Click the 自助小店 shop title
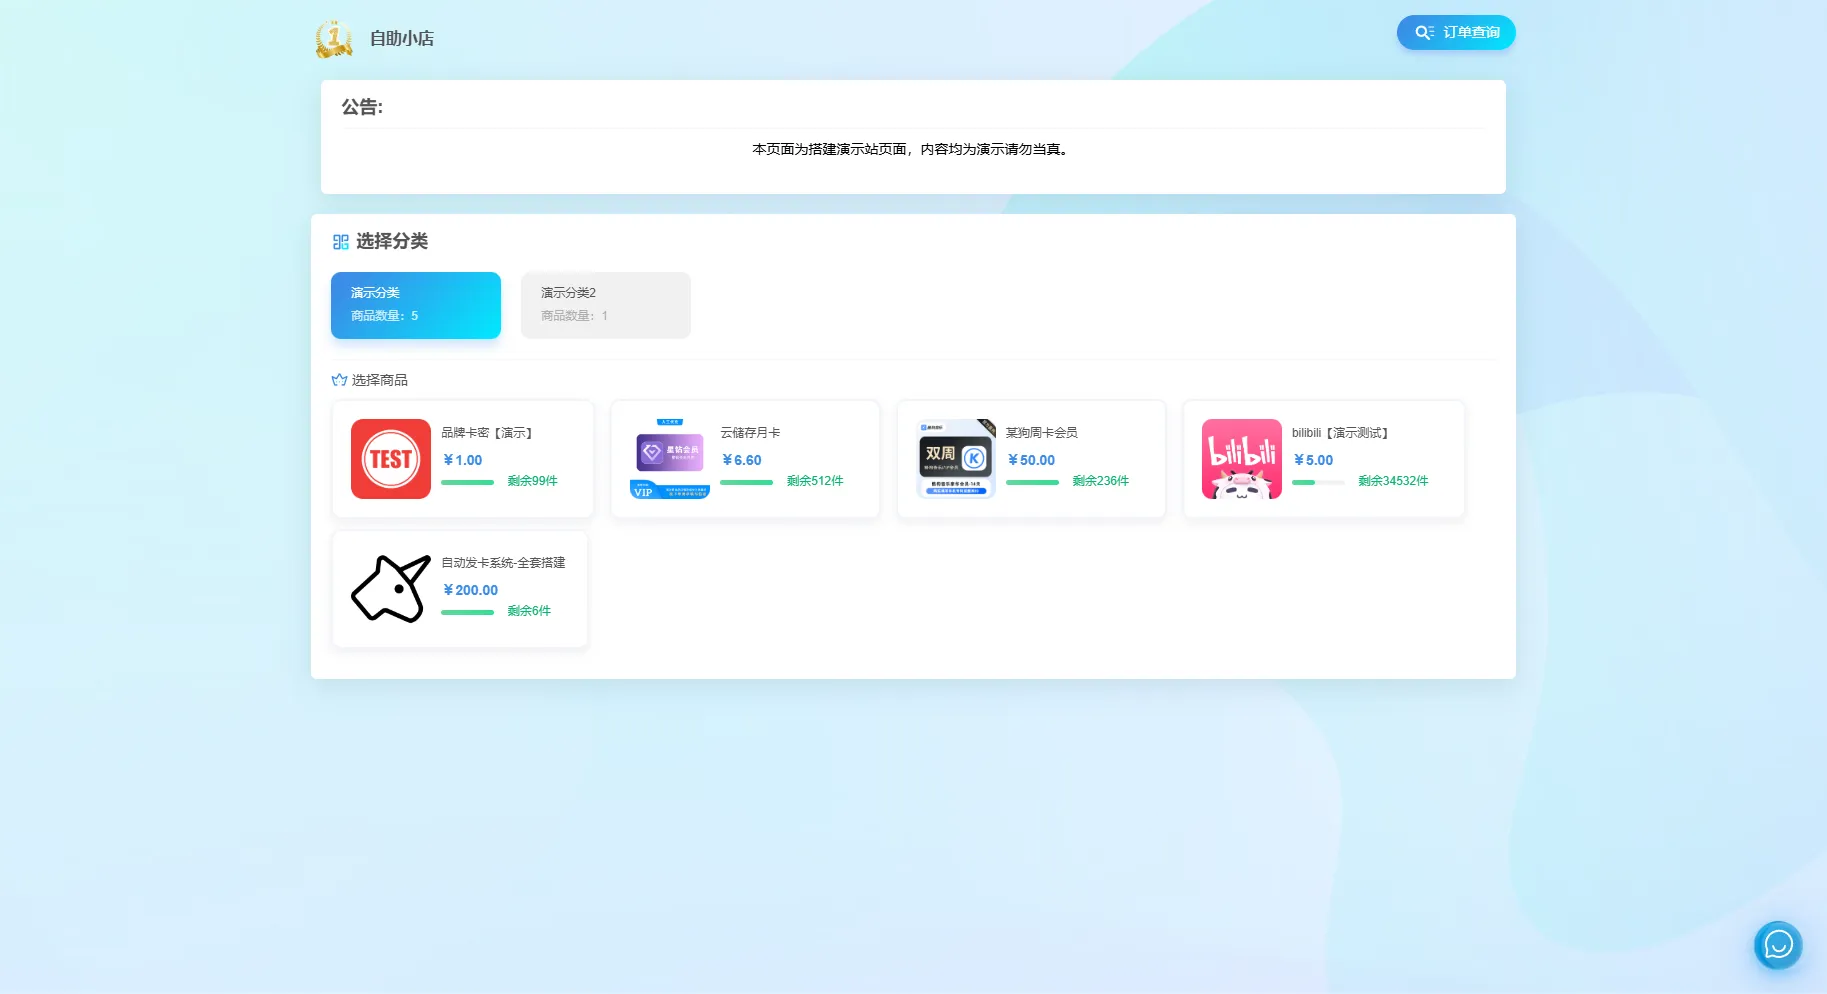Viewport: 1827px width, 994px height. (402, 38)
